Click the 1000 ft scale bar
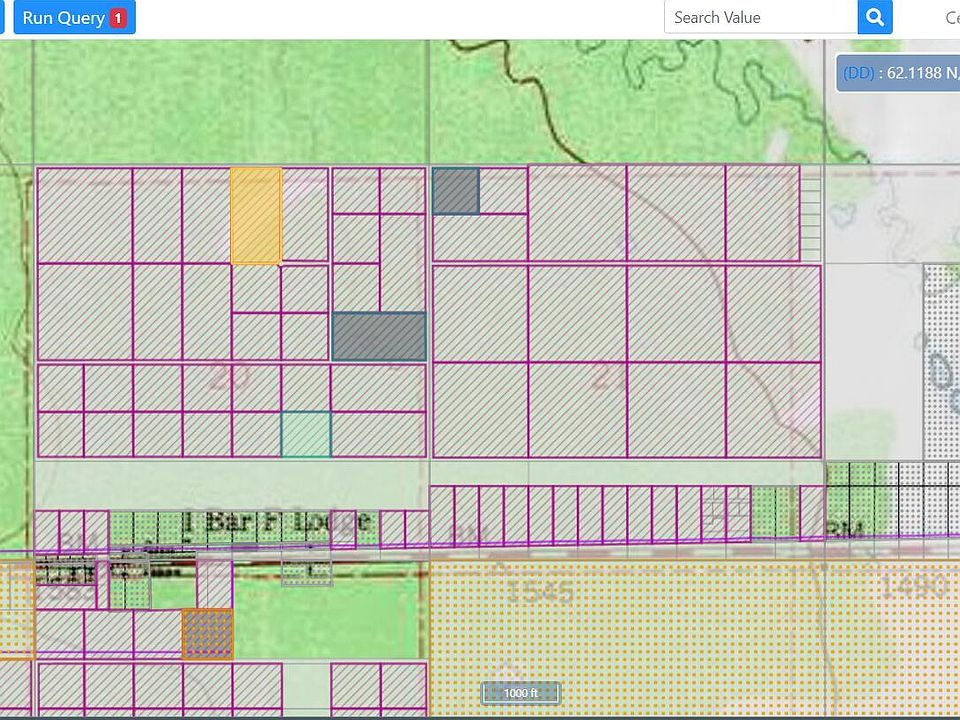This screenshot has width=960, height=720. coord(520,693)
